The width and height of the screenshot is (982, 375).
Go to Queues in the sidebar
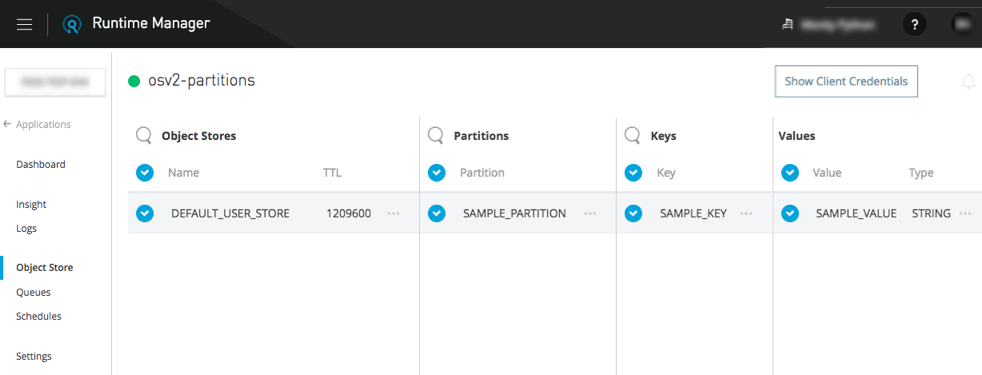pos(33,292)
